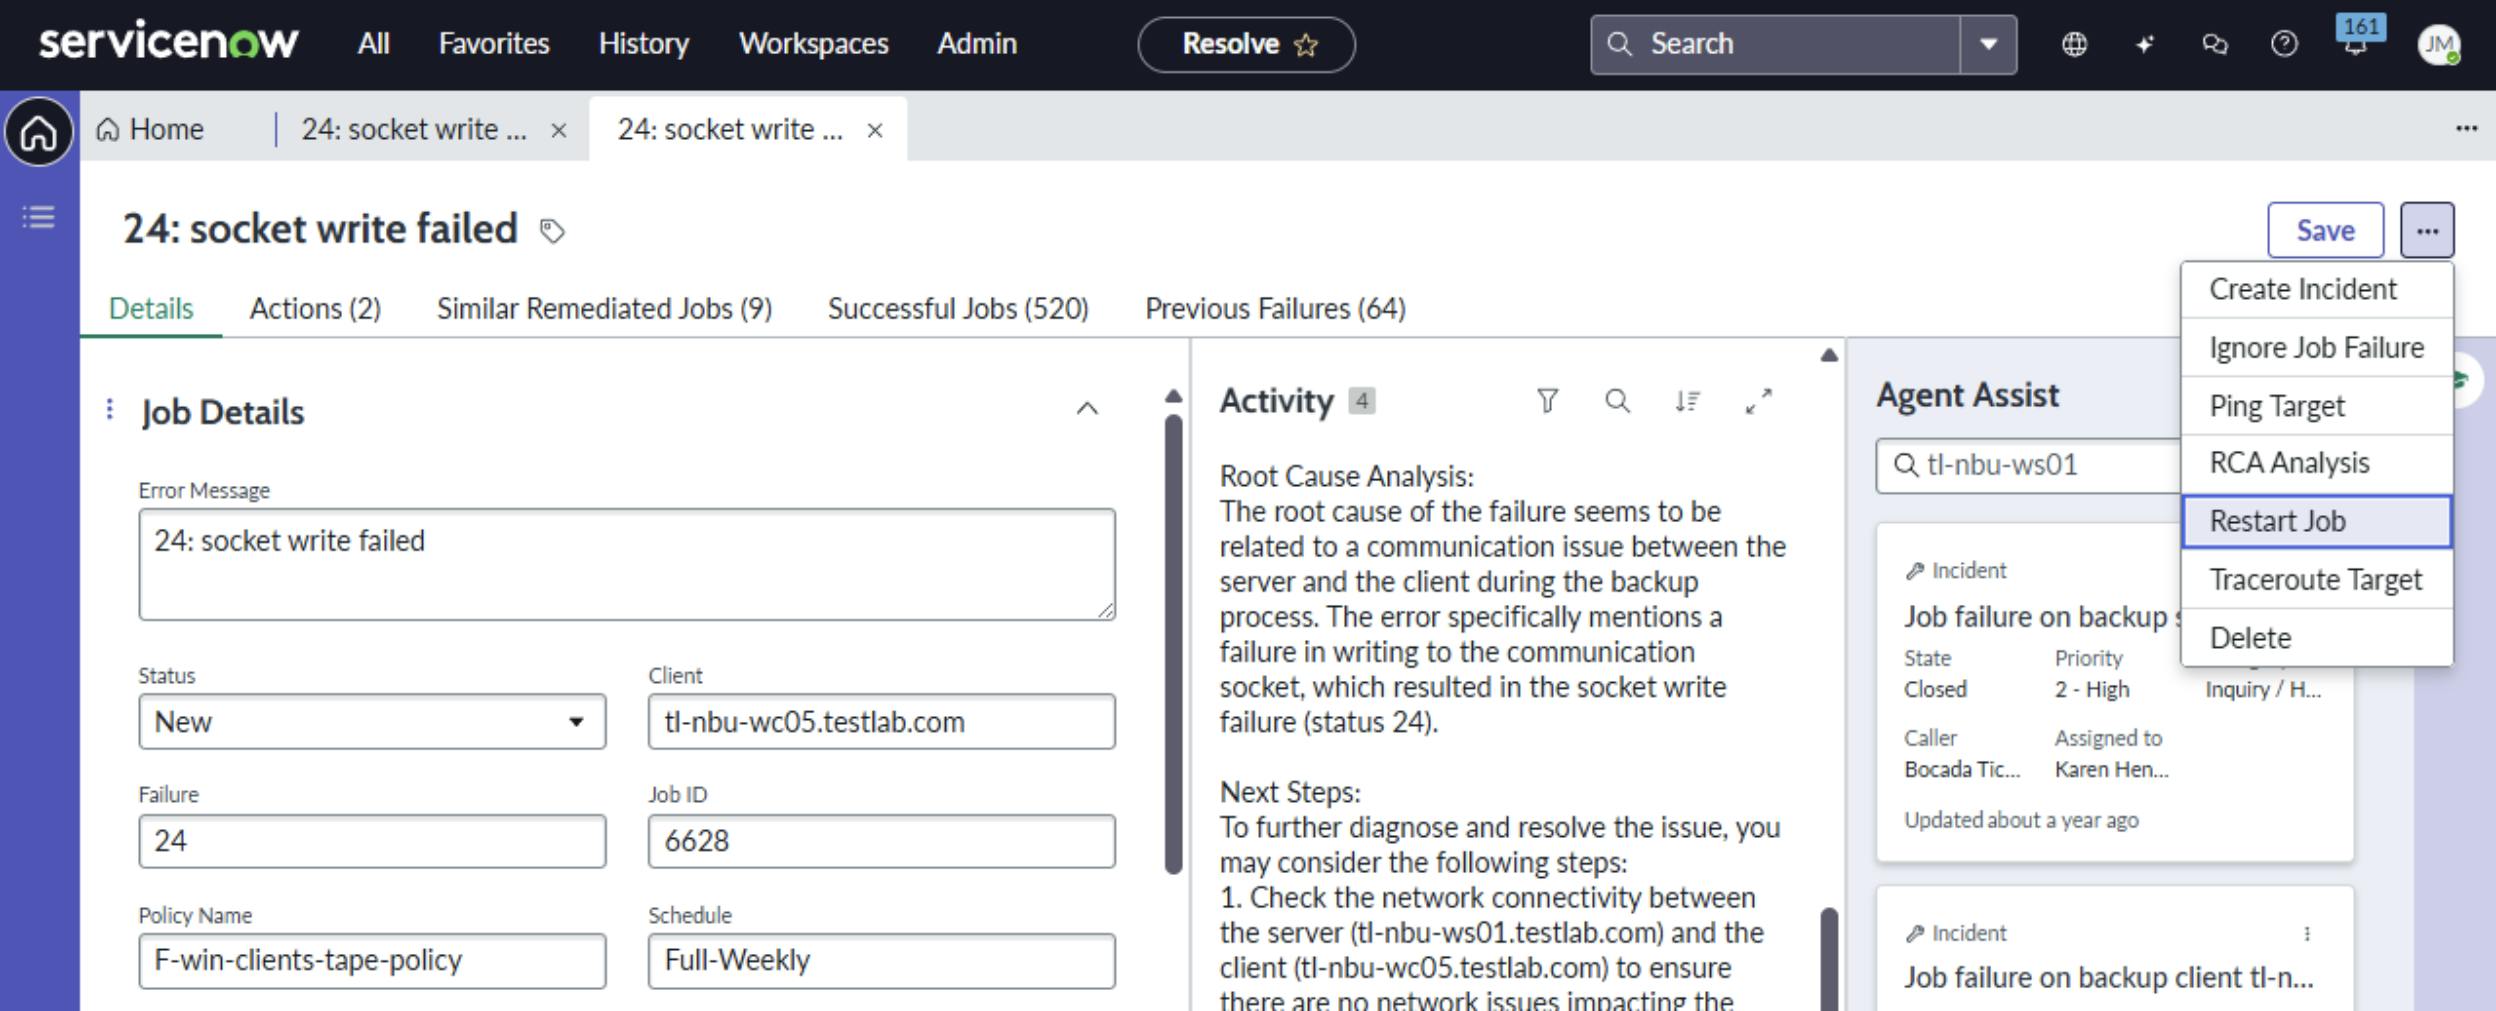2496x1011 pixels.
Task: Click the Save button
Action: point(2325,230)
